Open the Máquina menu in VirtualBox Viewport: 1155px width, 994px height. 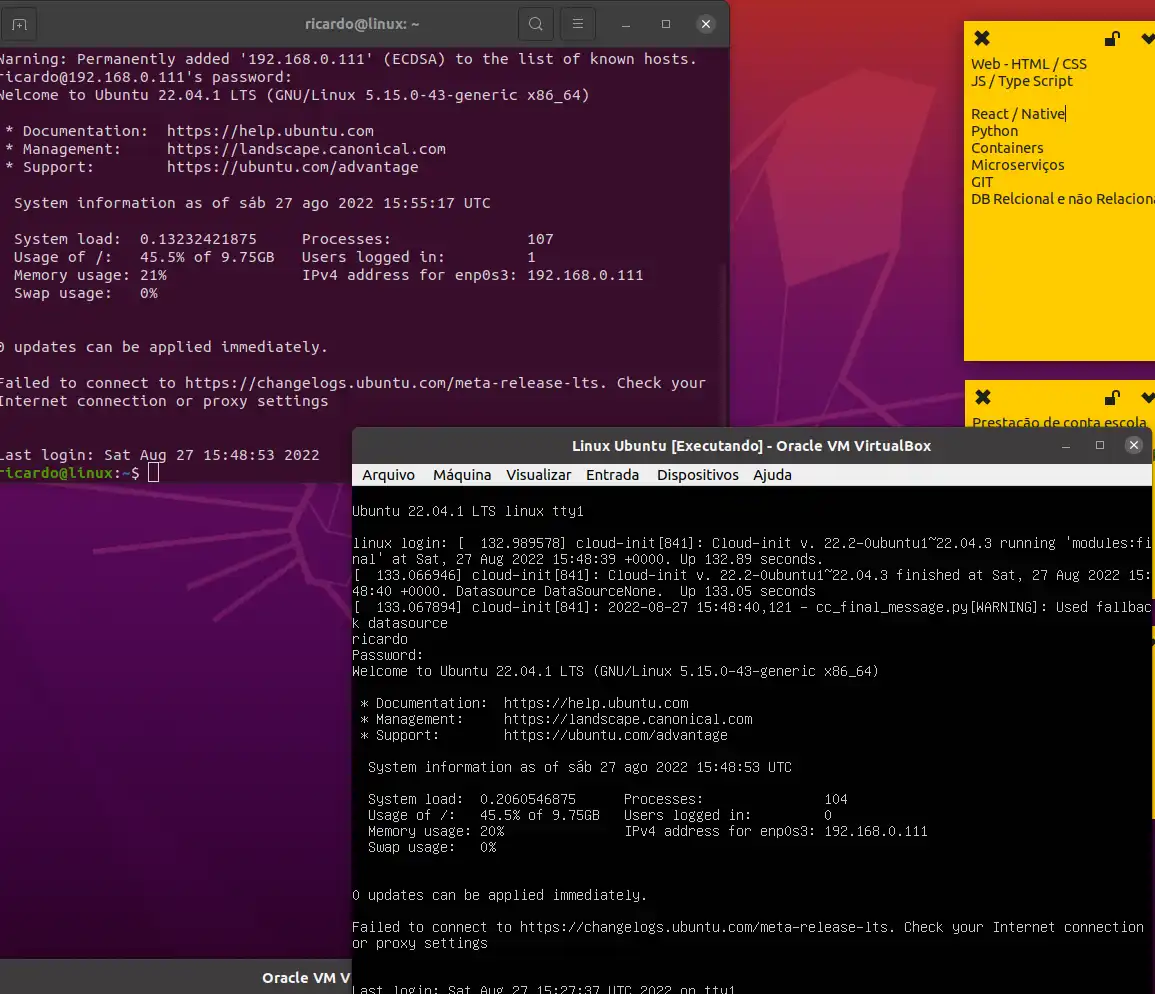pos(461,475)
